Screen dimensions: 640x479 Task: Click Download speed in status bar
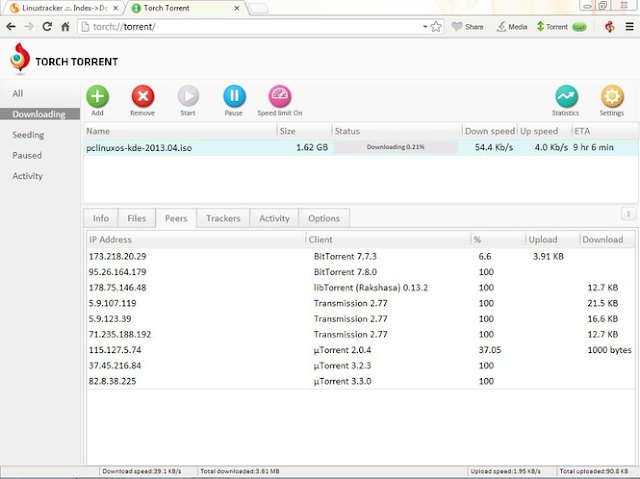(142, 471)
